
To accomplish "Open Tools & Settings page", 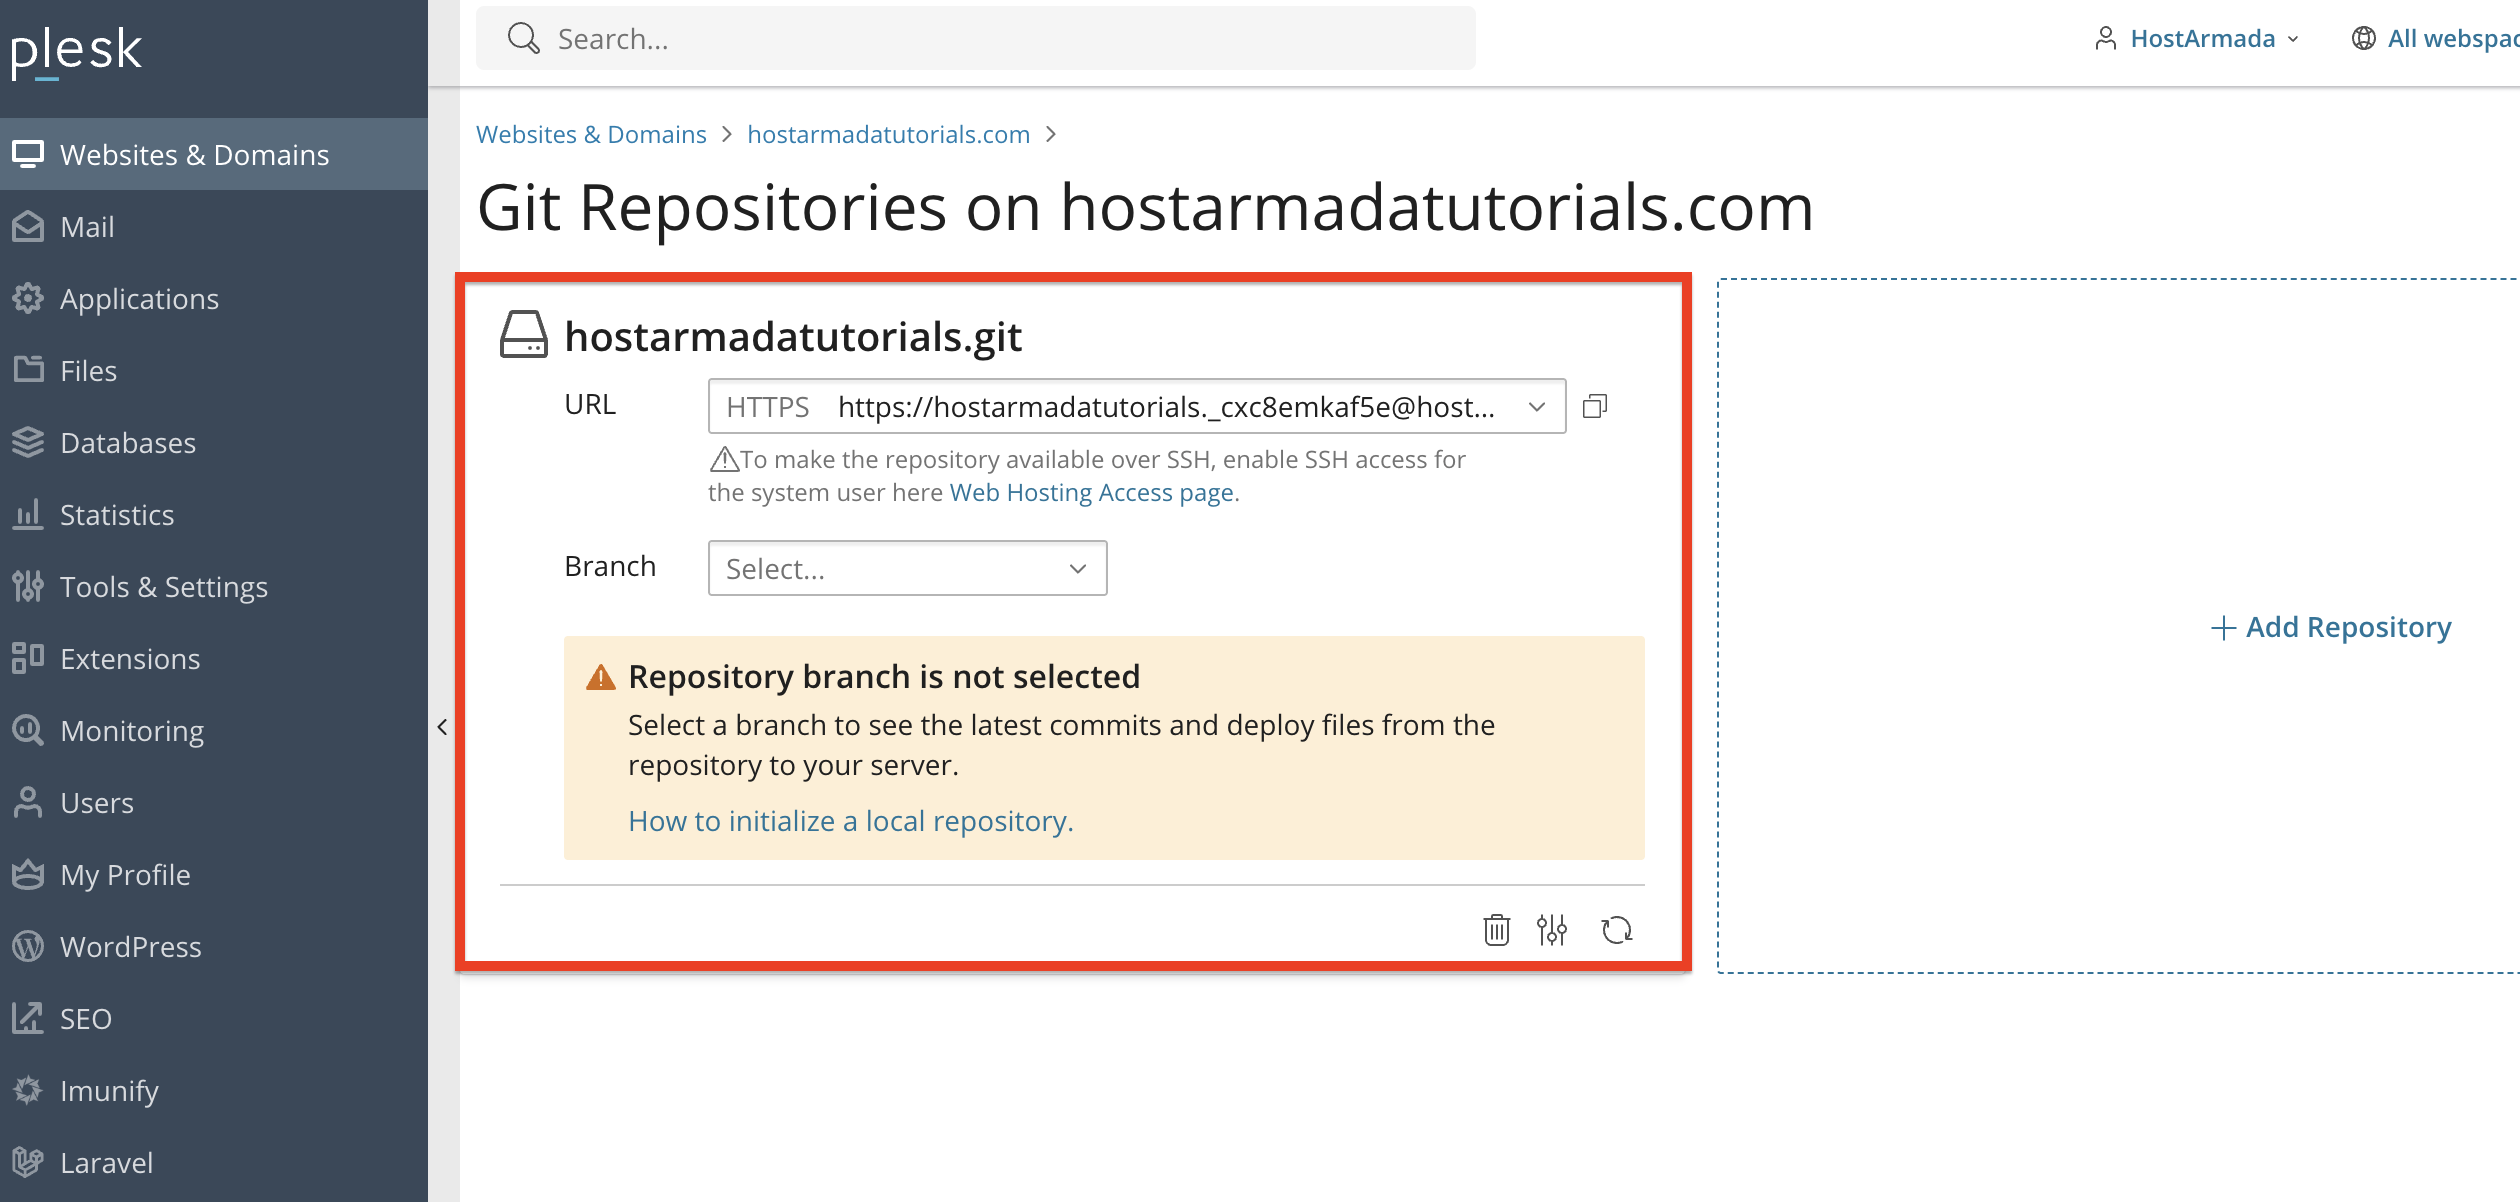I will pyautogui.click(x=214, y=587).
